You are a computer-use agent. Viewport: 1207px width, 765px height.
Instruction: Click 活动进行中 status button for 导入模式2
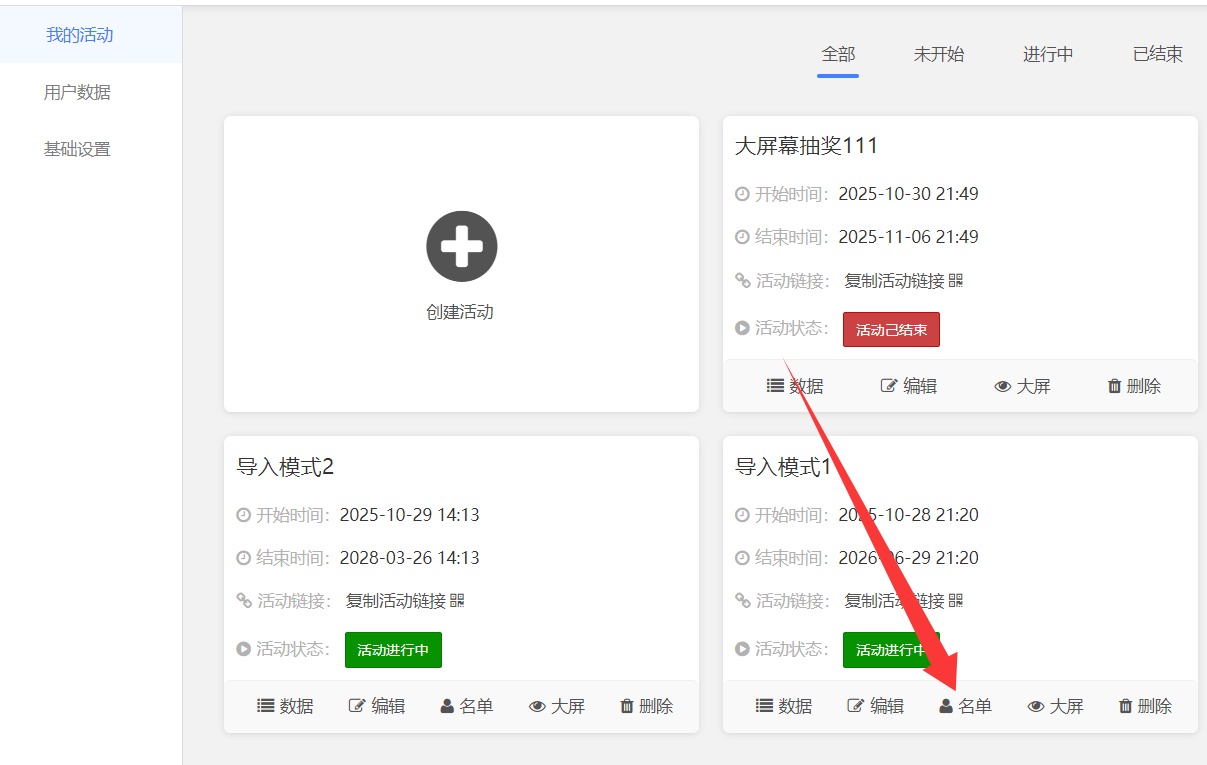pos(393,650)
